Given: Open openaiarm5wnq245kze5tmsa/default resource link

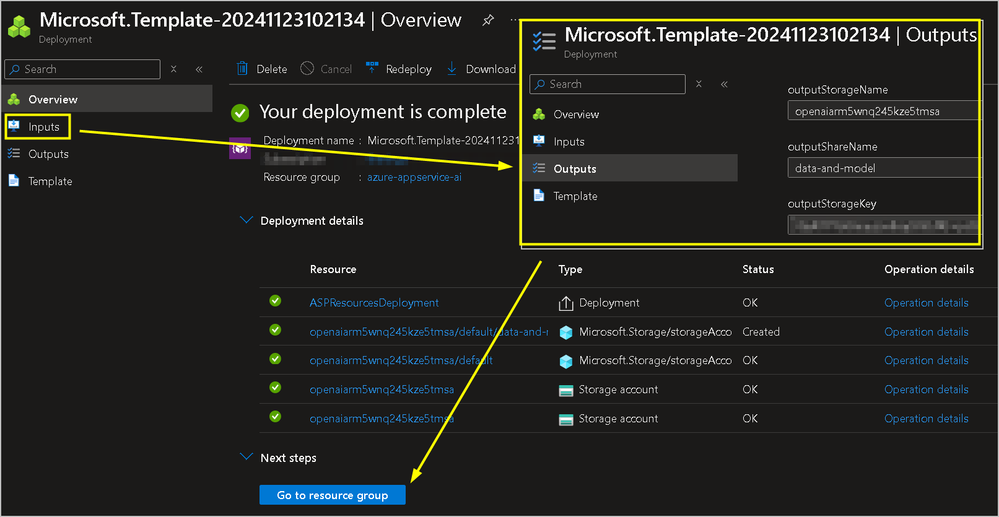Looking at the screenshot, I should pos(401,360).
